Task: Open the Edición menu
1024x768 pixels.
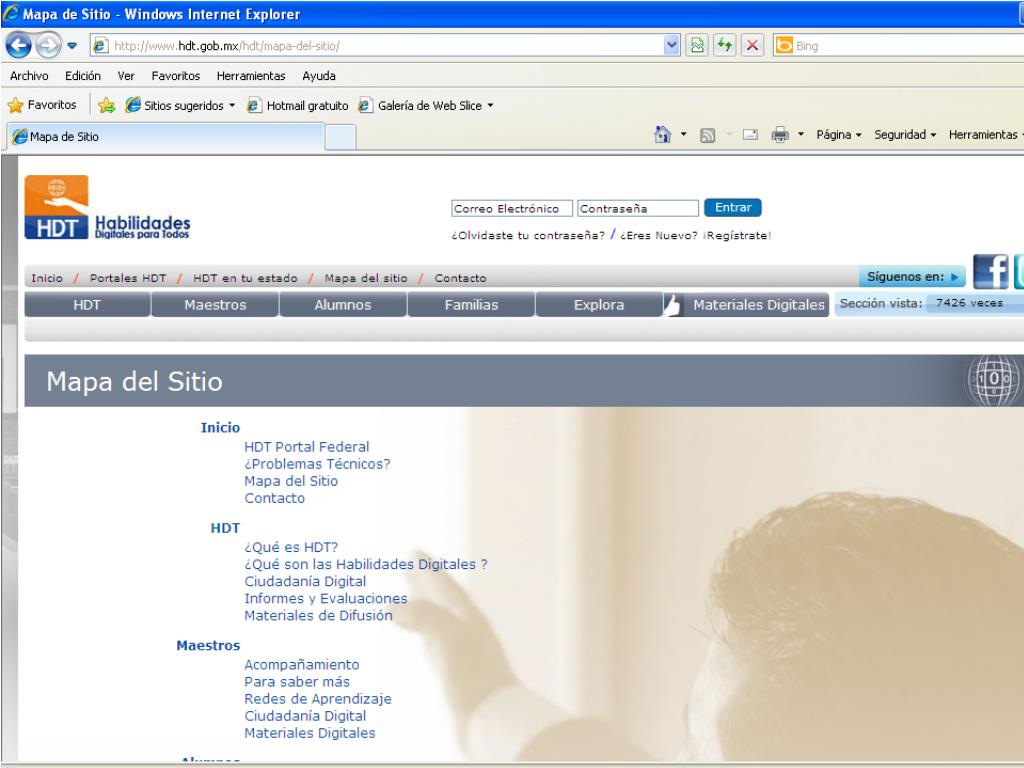Action: (83, 76)
